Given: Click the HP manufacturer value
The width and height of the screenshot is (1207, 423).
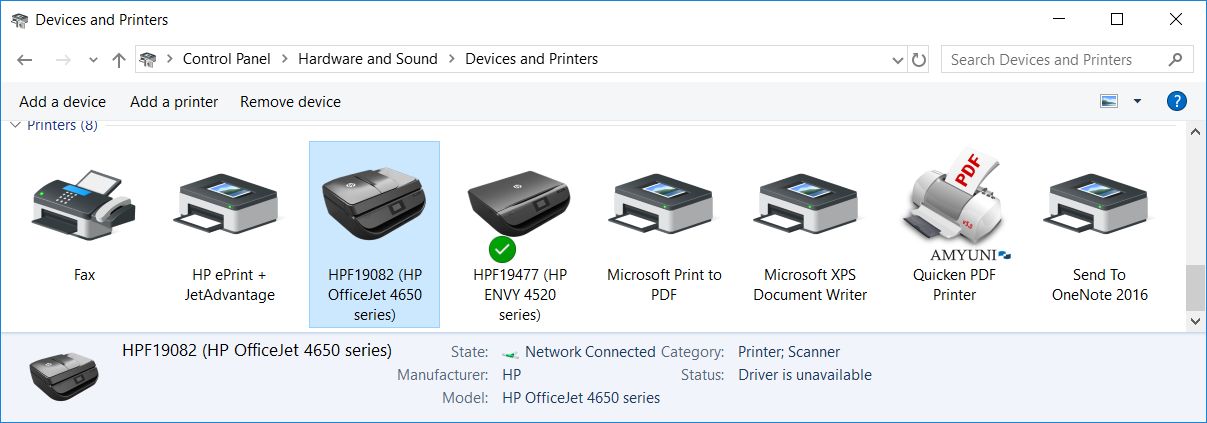Looking at the screenshot, I should click(x=512, y=375).
